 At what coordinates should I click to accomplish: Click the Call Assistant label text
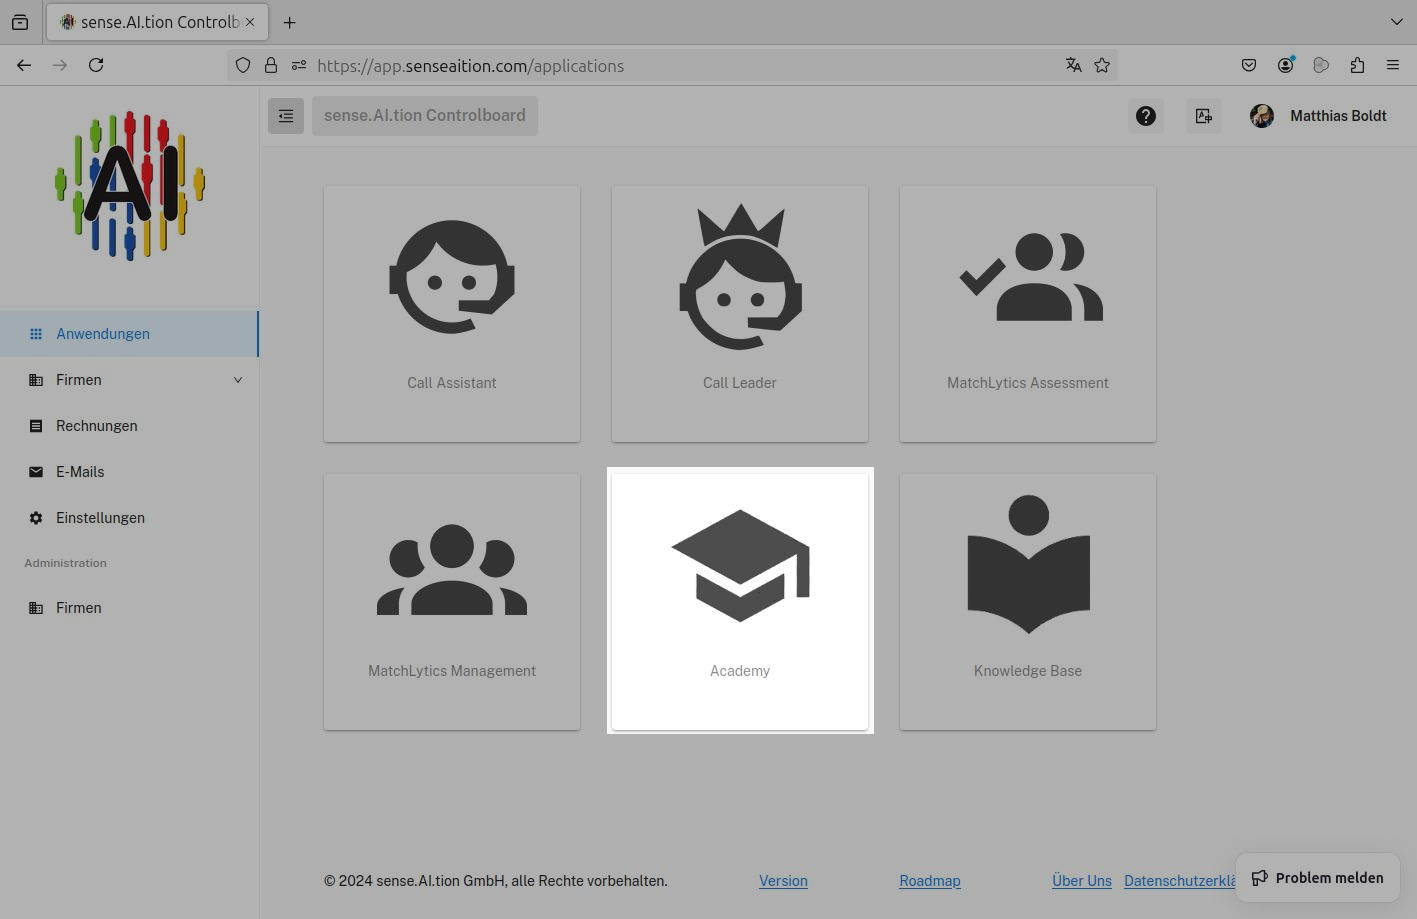pos(452,383)
